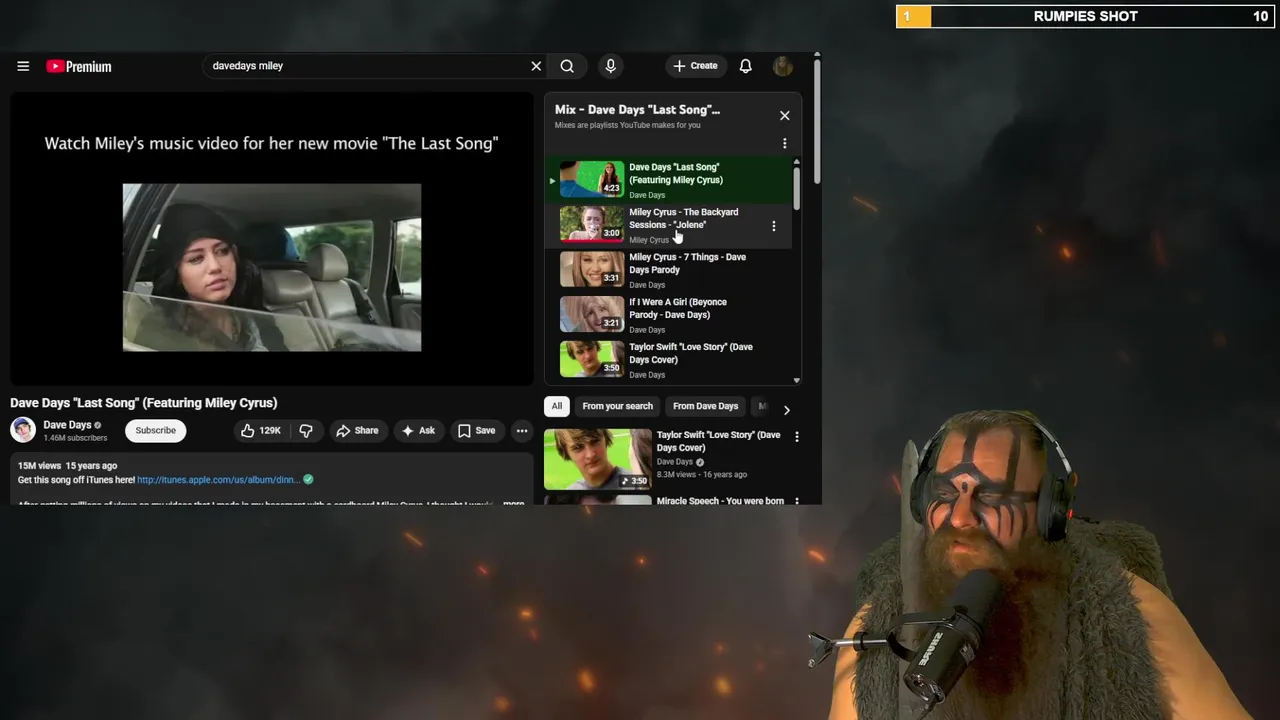Open the Create menu

coord(695,66)
